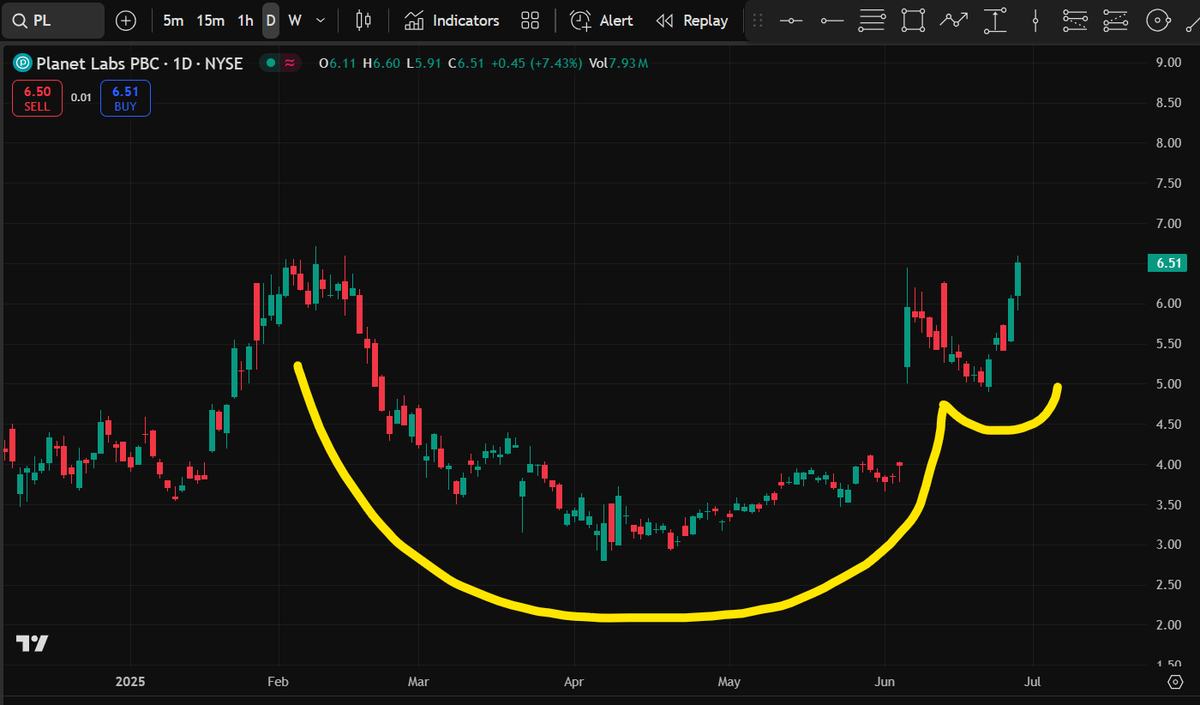The height and width of the screenshot is (705, 1200).
Task: Start bar Replay mode
Action: pyautogui.click(x=692, y=20)
